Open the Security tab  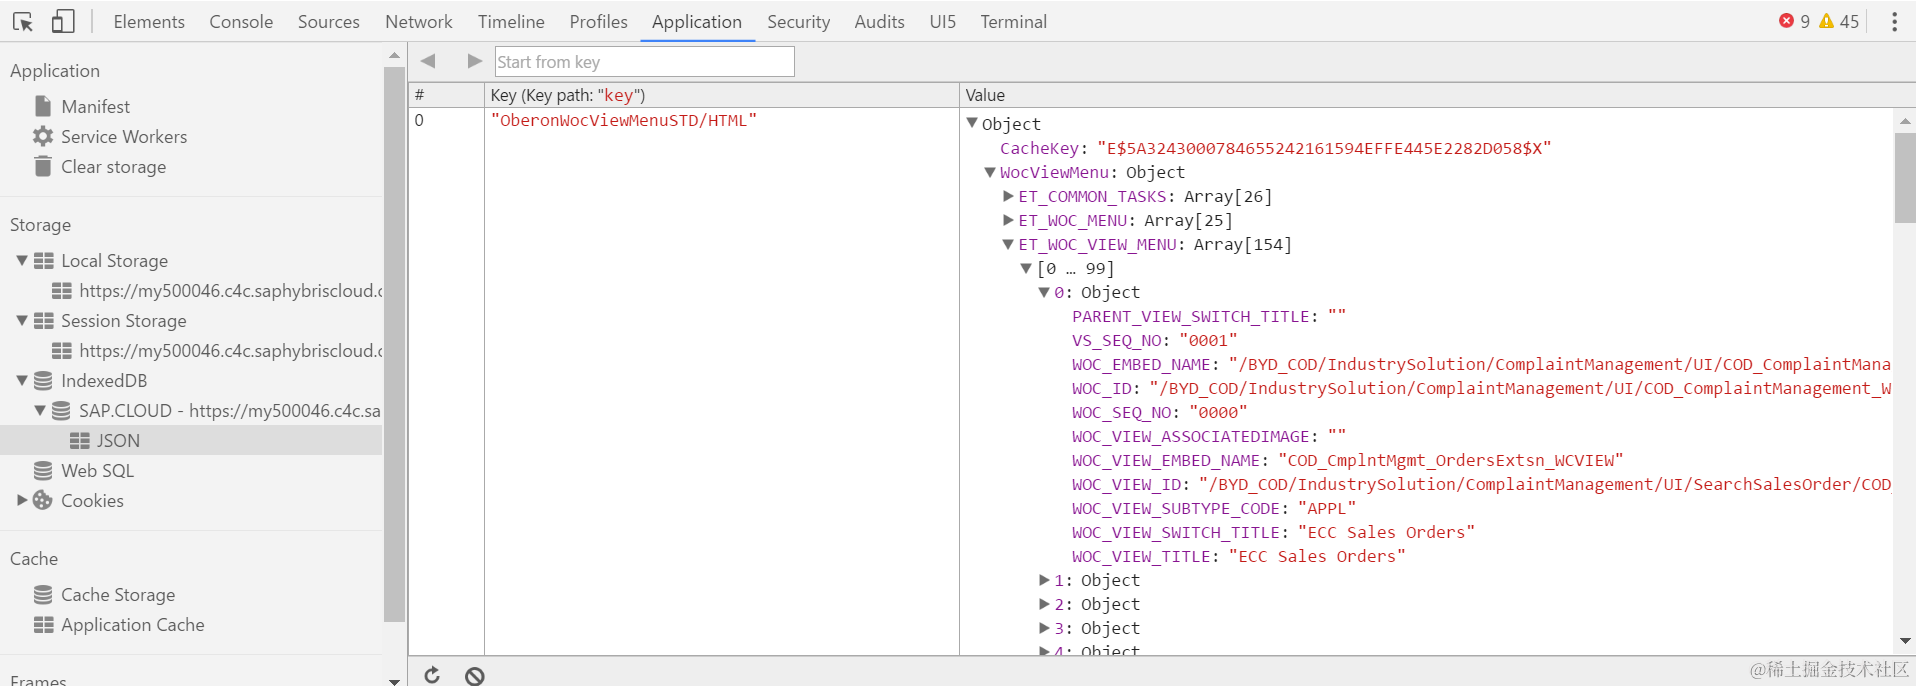pos(799,21)
